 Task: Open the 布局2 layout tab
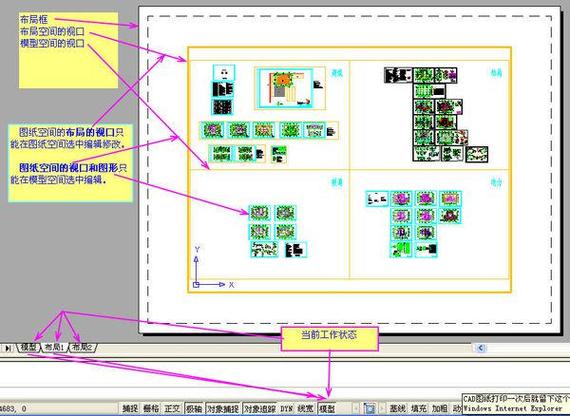(82, 347)
